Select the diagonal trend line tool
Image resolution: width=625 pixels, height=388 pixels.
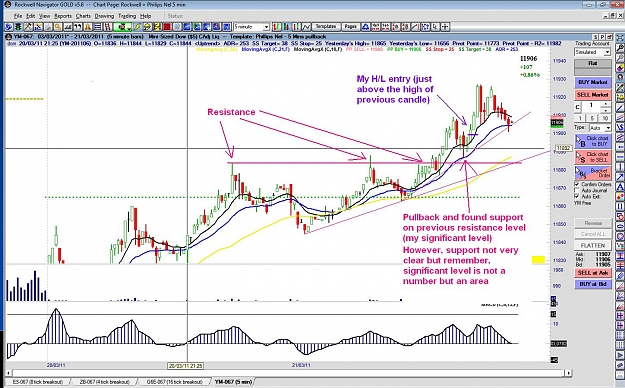pyautogui.click(x=619, y=107)
